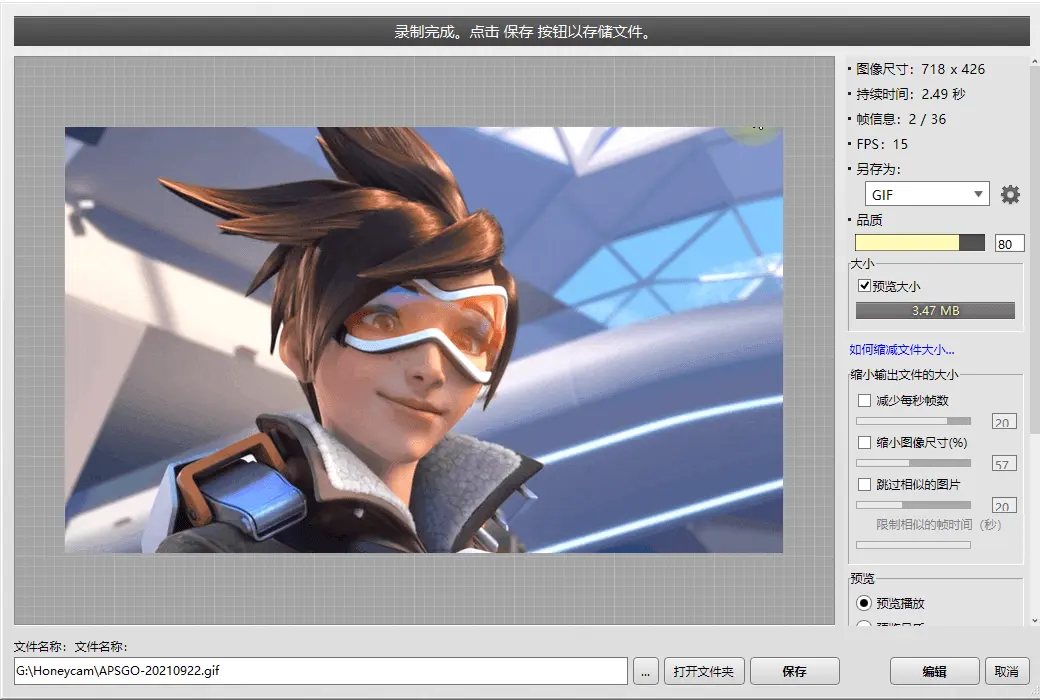This screenshot has width=1040, height=700.
Task: Click the FPS reduction value box 20
Action: 1004,421
